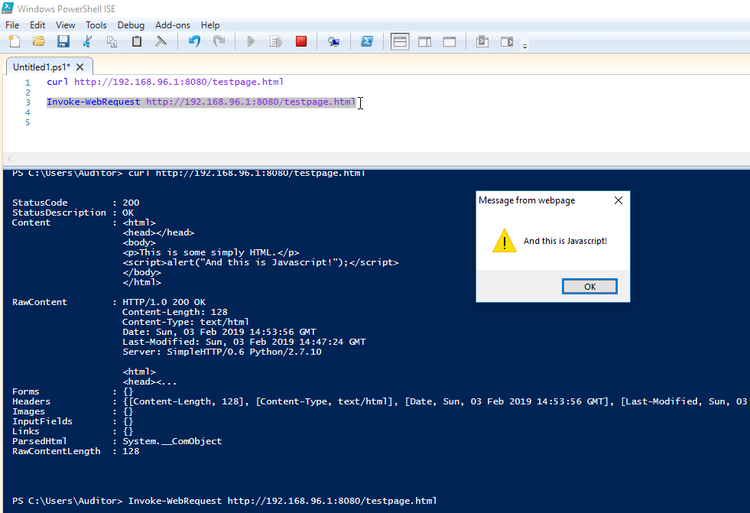
Task: Open the View menu
Action: [65, 25]
